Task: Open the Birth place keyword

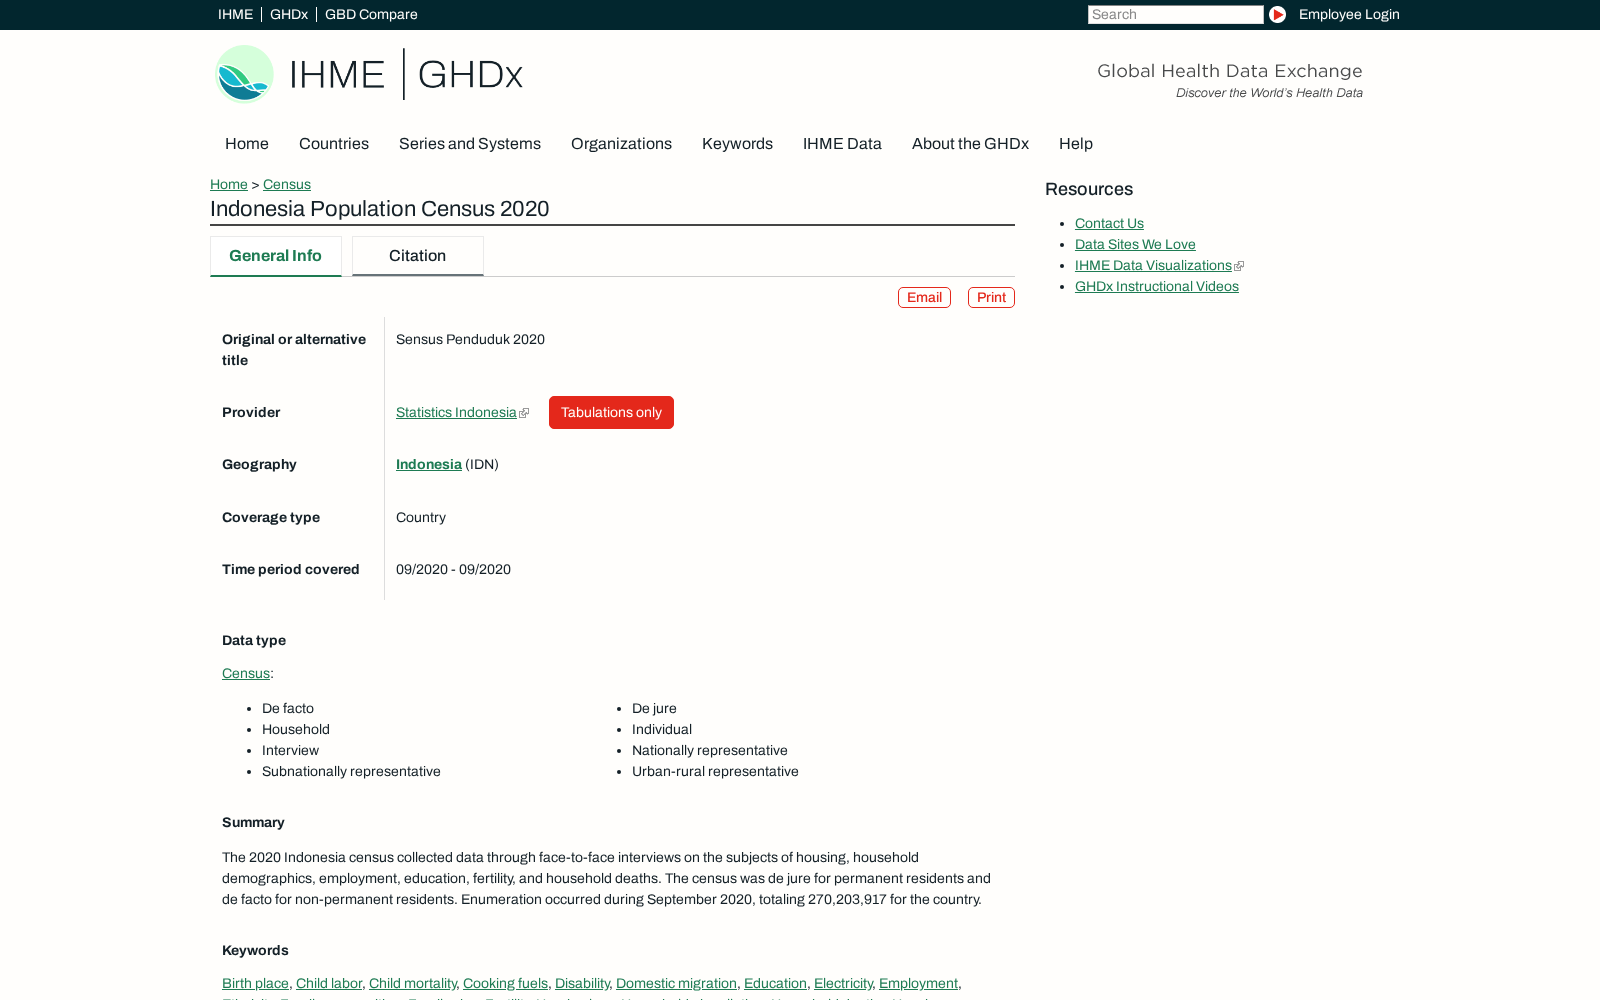Action: (255, 984)
